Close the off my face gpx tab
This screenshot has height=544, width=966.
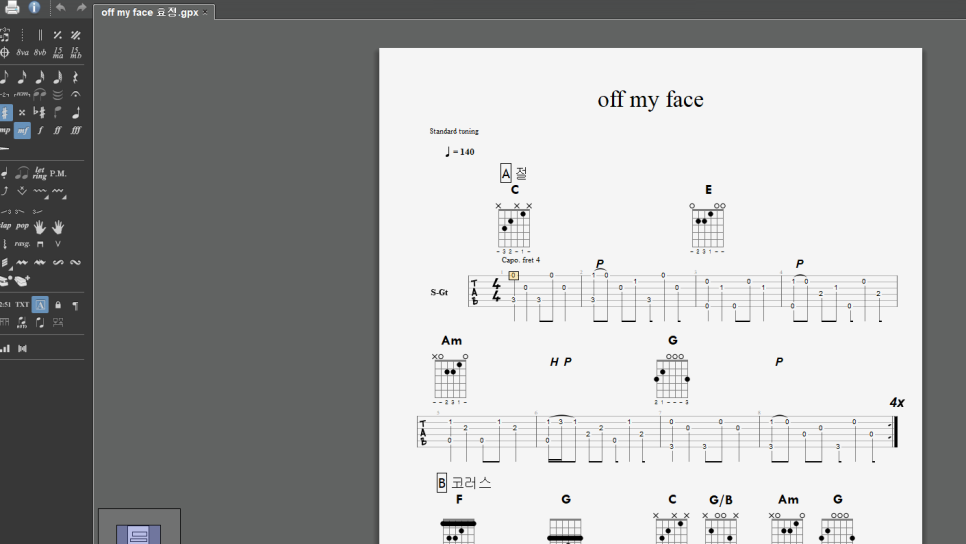pos(205,12)
